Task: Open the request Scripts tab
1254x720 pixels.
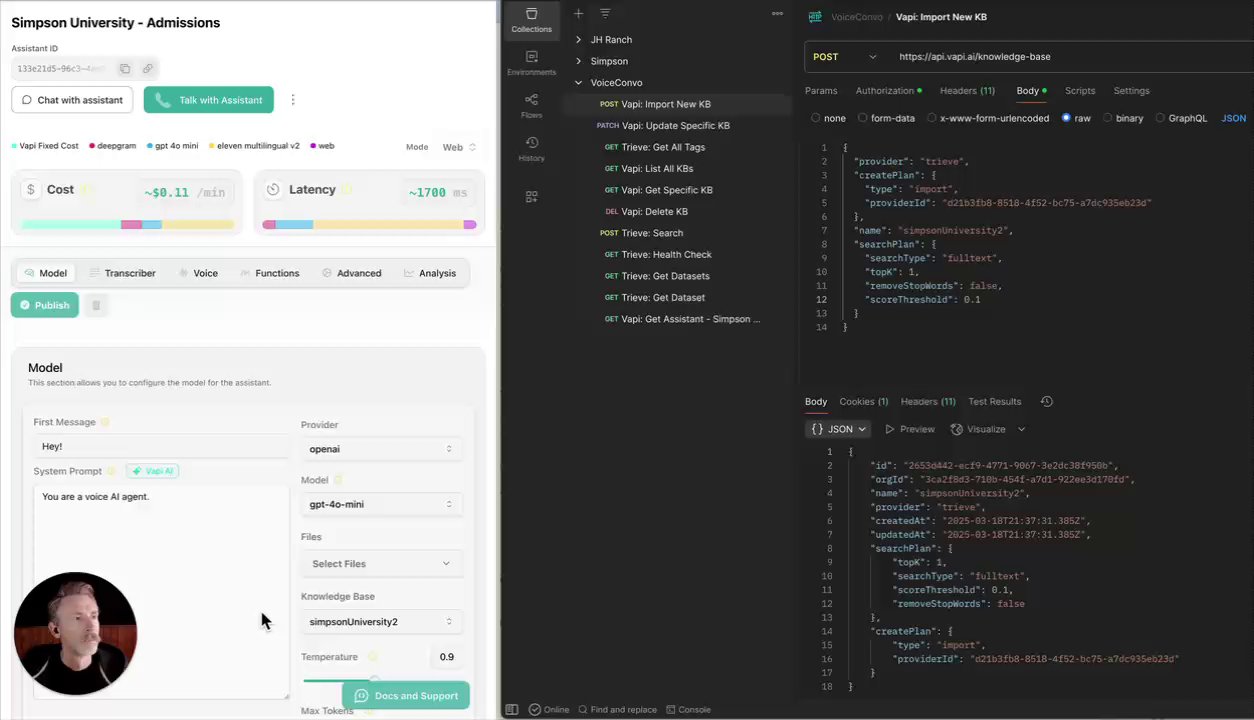Action: (1080, 91)
